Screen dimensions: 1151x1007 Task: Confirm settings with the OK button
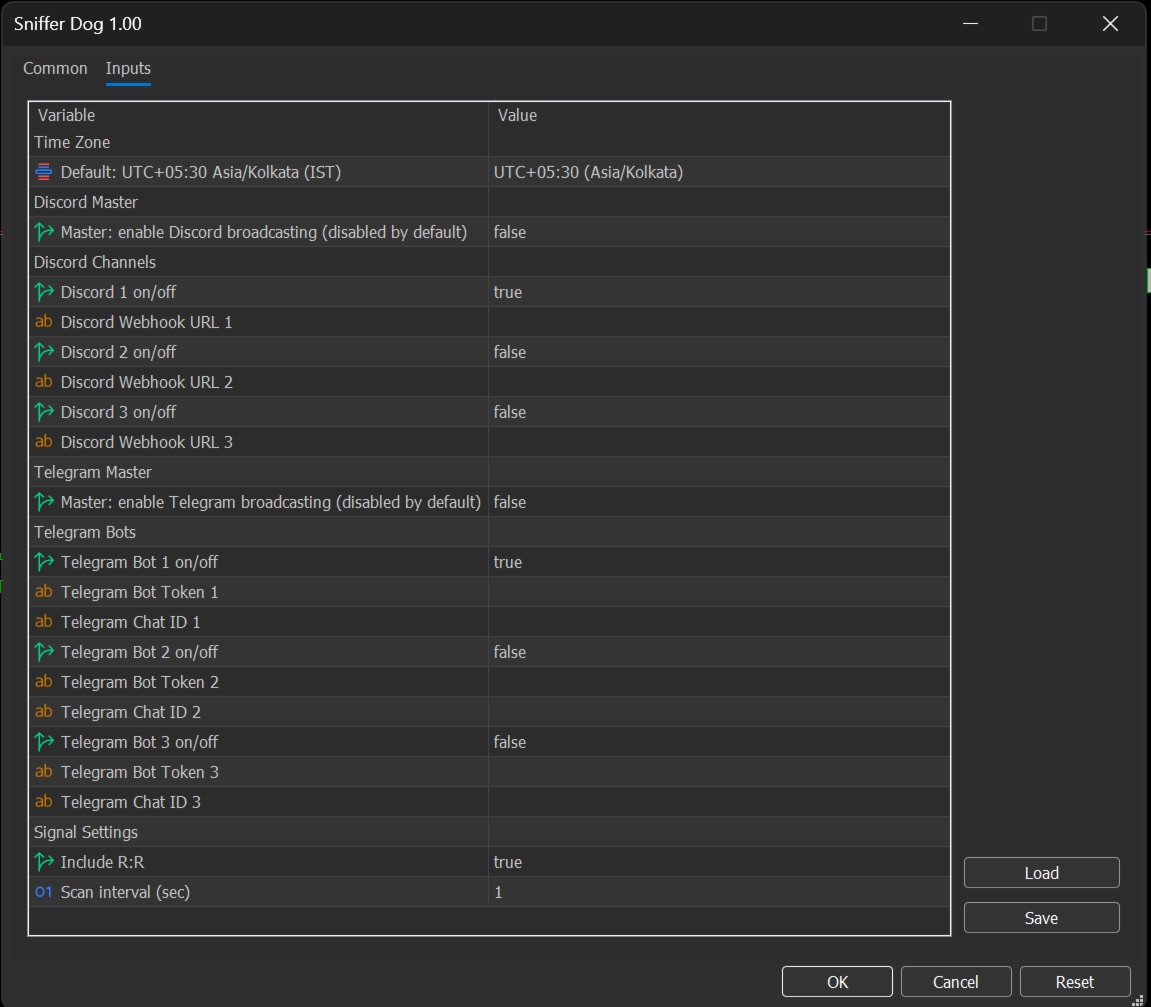pos(837,982)
